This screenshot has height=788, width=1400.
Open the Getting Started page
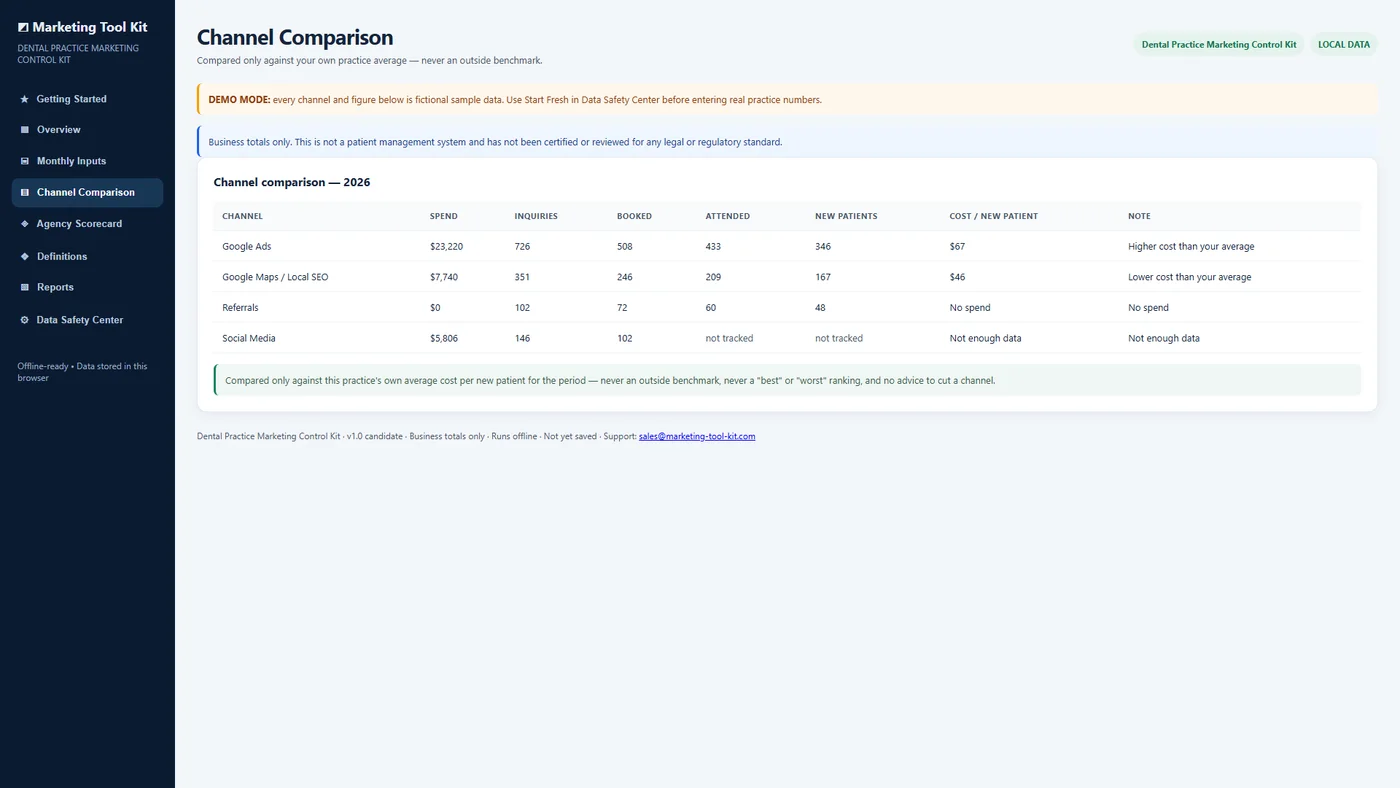87,99
